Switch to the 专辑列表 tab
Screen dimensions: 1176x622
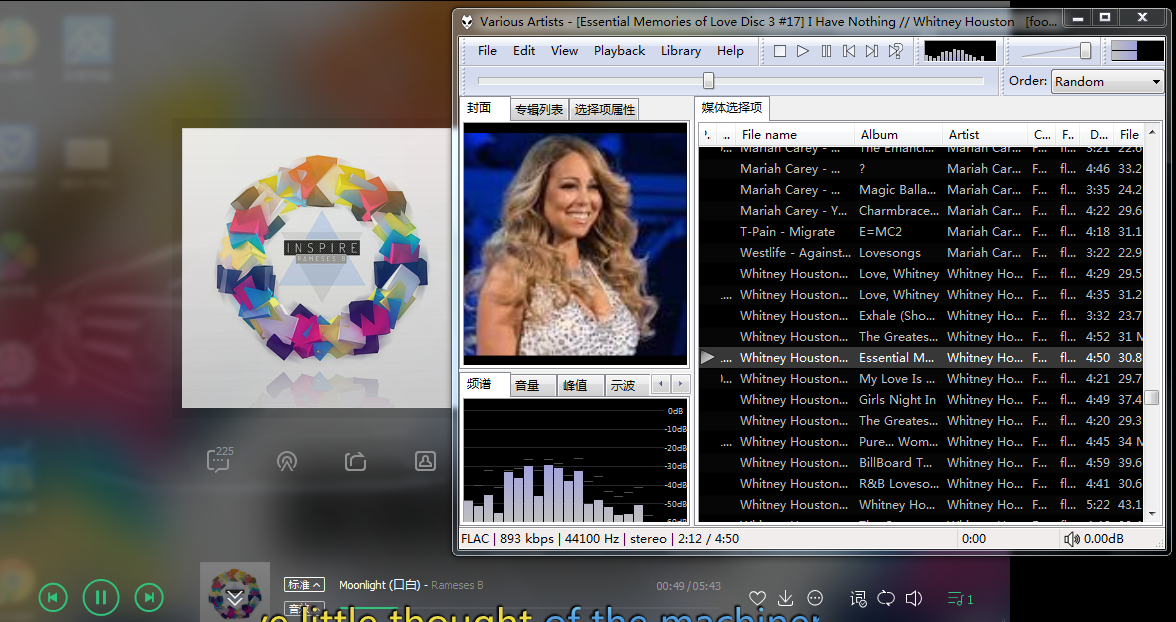[x=539, y=110]
